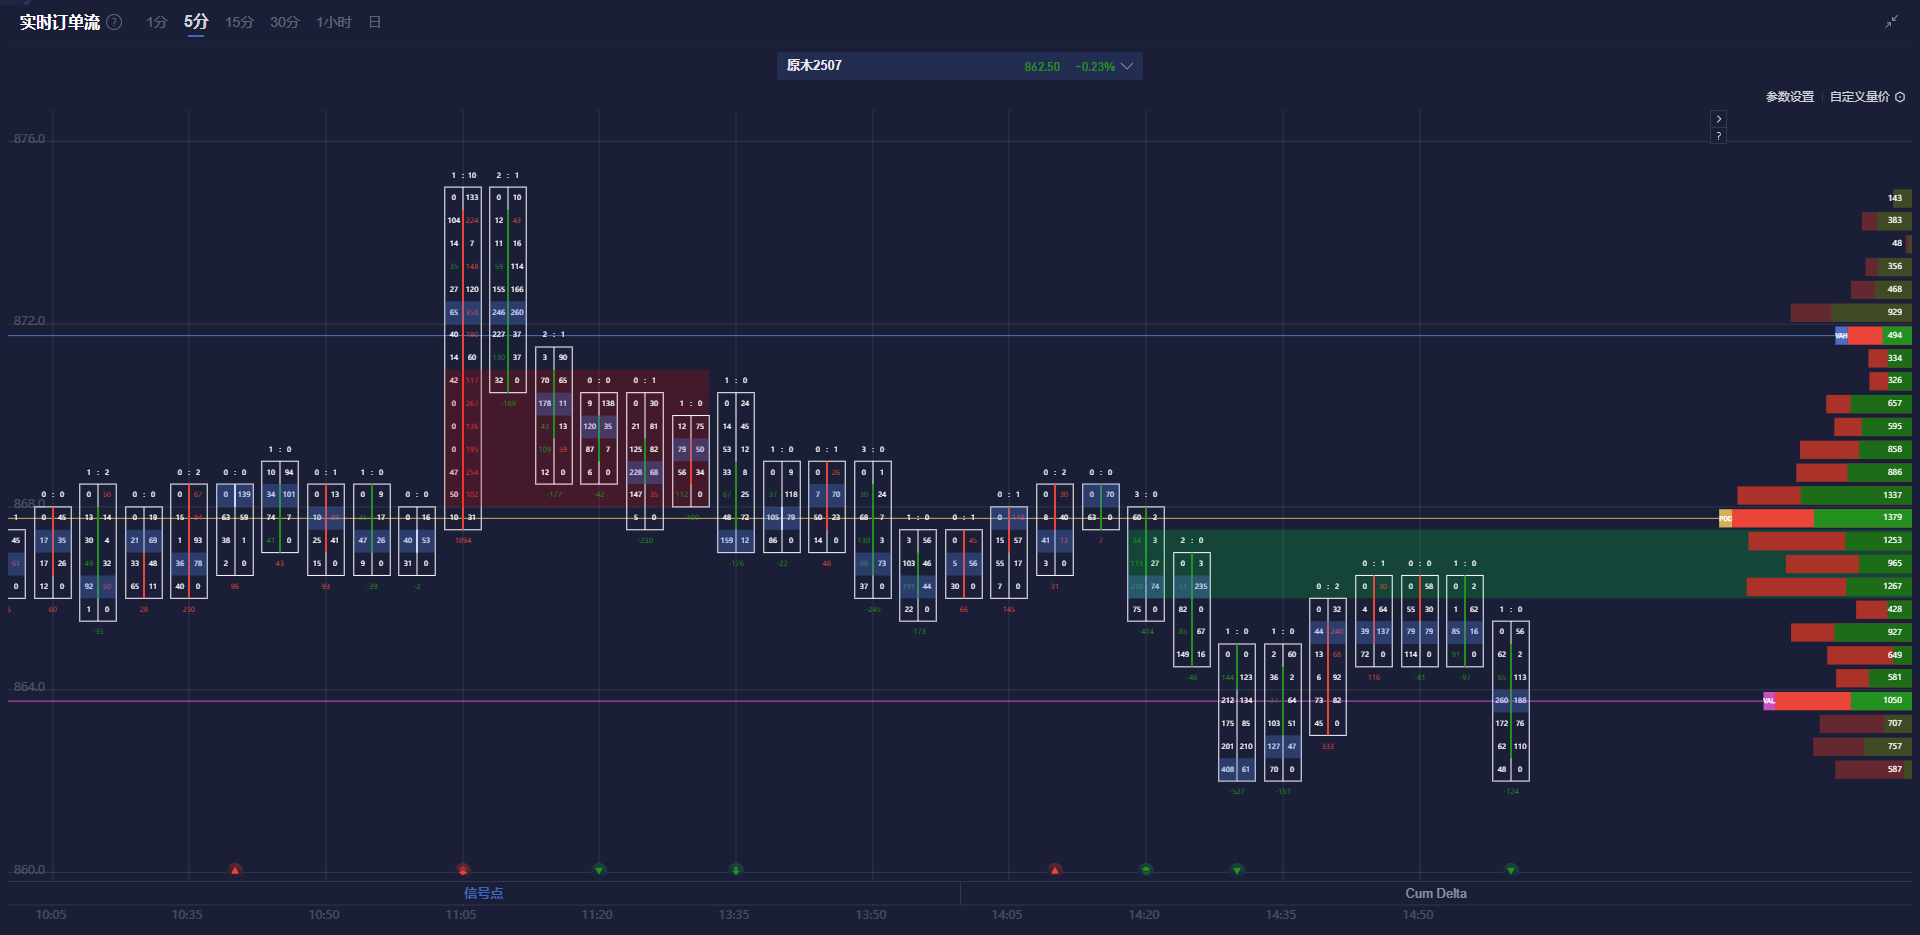Open 参数设置 parameter settings
This screenshot has height=935, width=1920.
point(1789,97)
